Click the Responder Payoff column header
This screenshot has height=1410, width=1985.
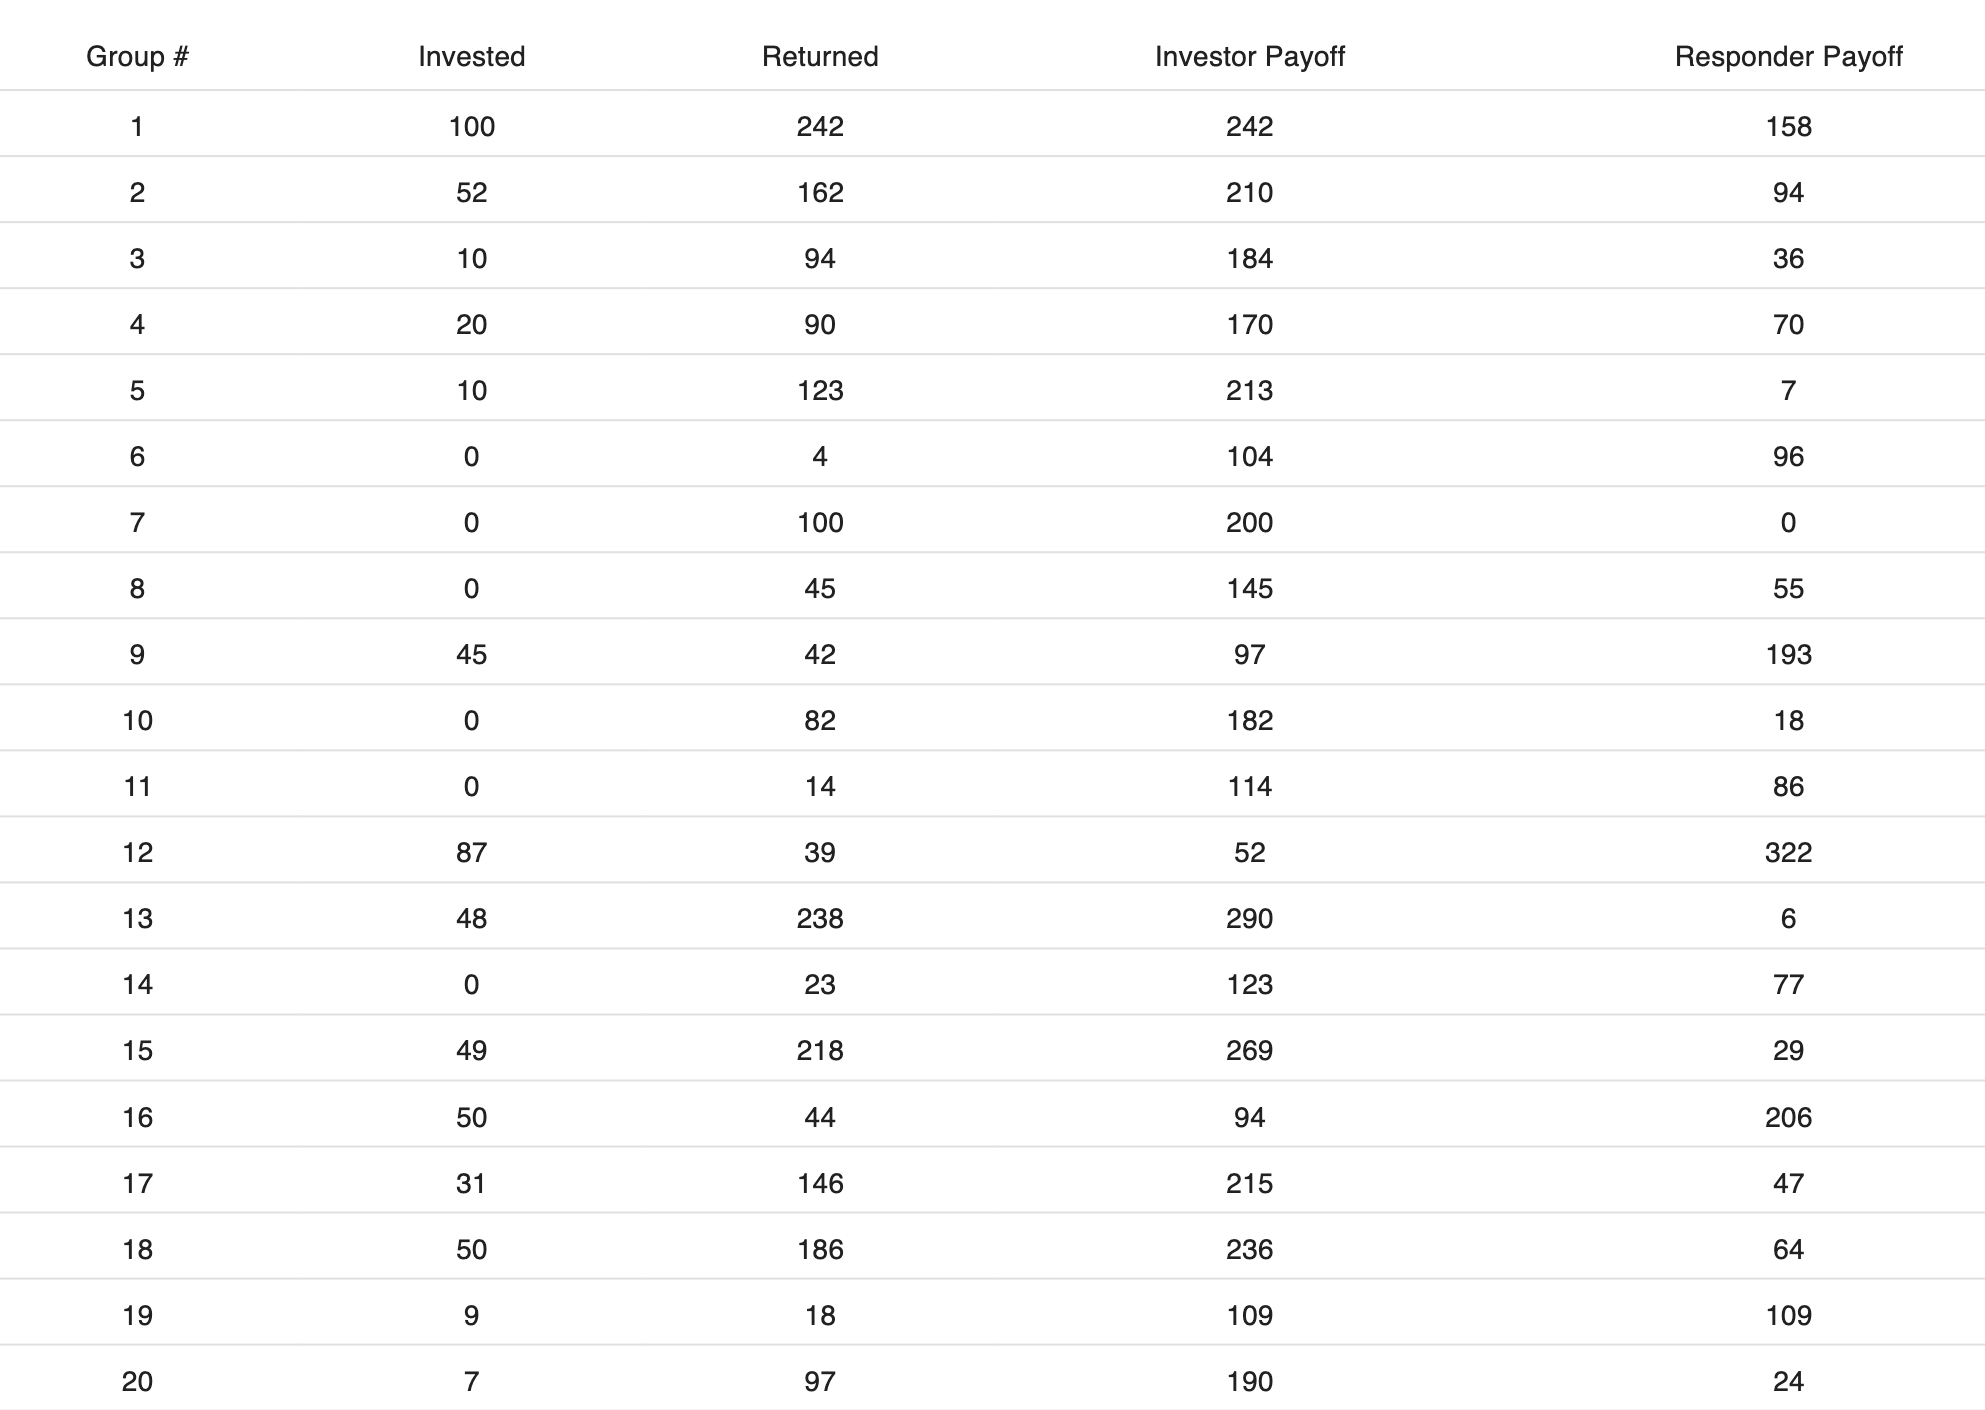pyautogui.click(x=1788, y=57)
